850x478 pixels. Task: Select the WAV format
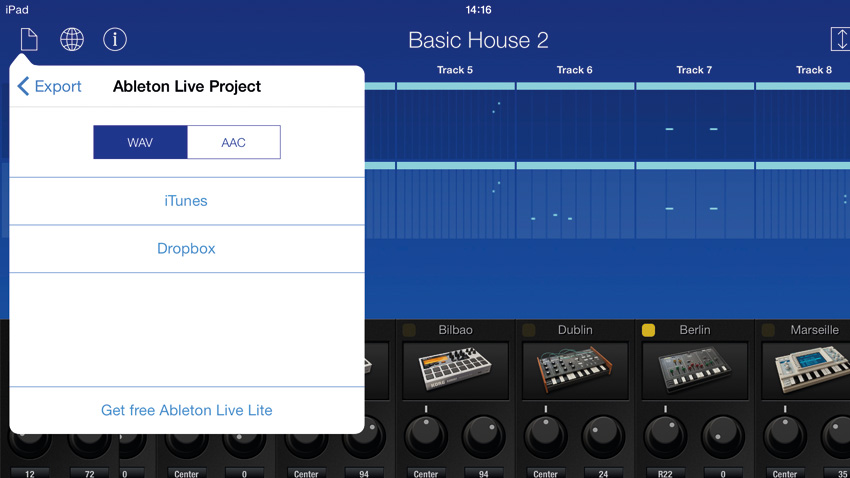[x=140, y=142]
